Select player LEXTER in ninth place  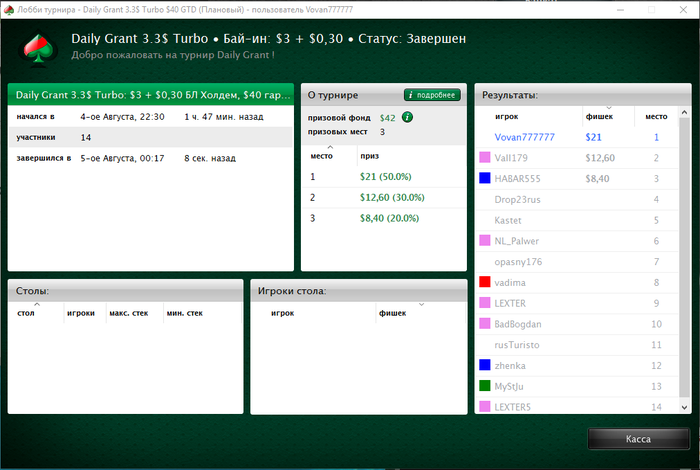point(577,303)
